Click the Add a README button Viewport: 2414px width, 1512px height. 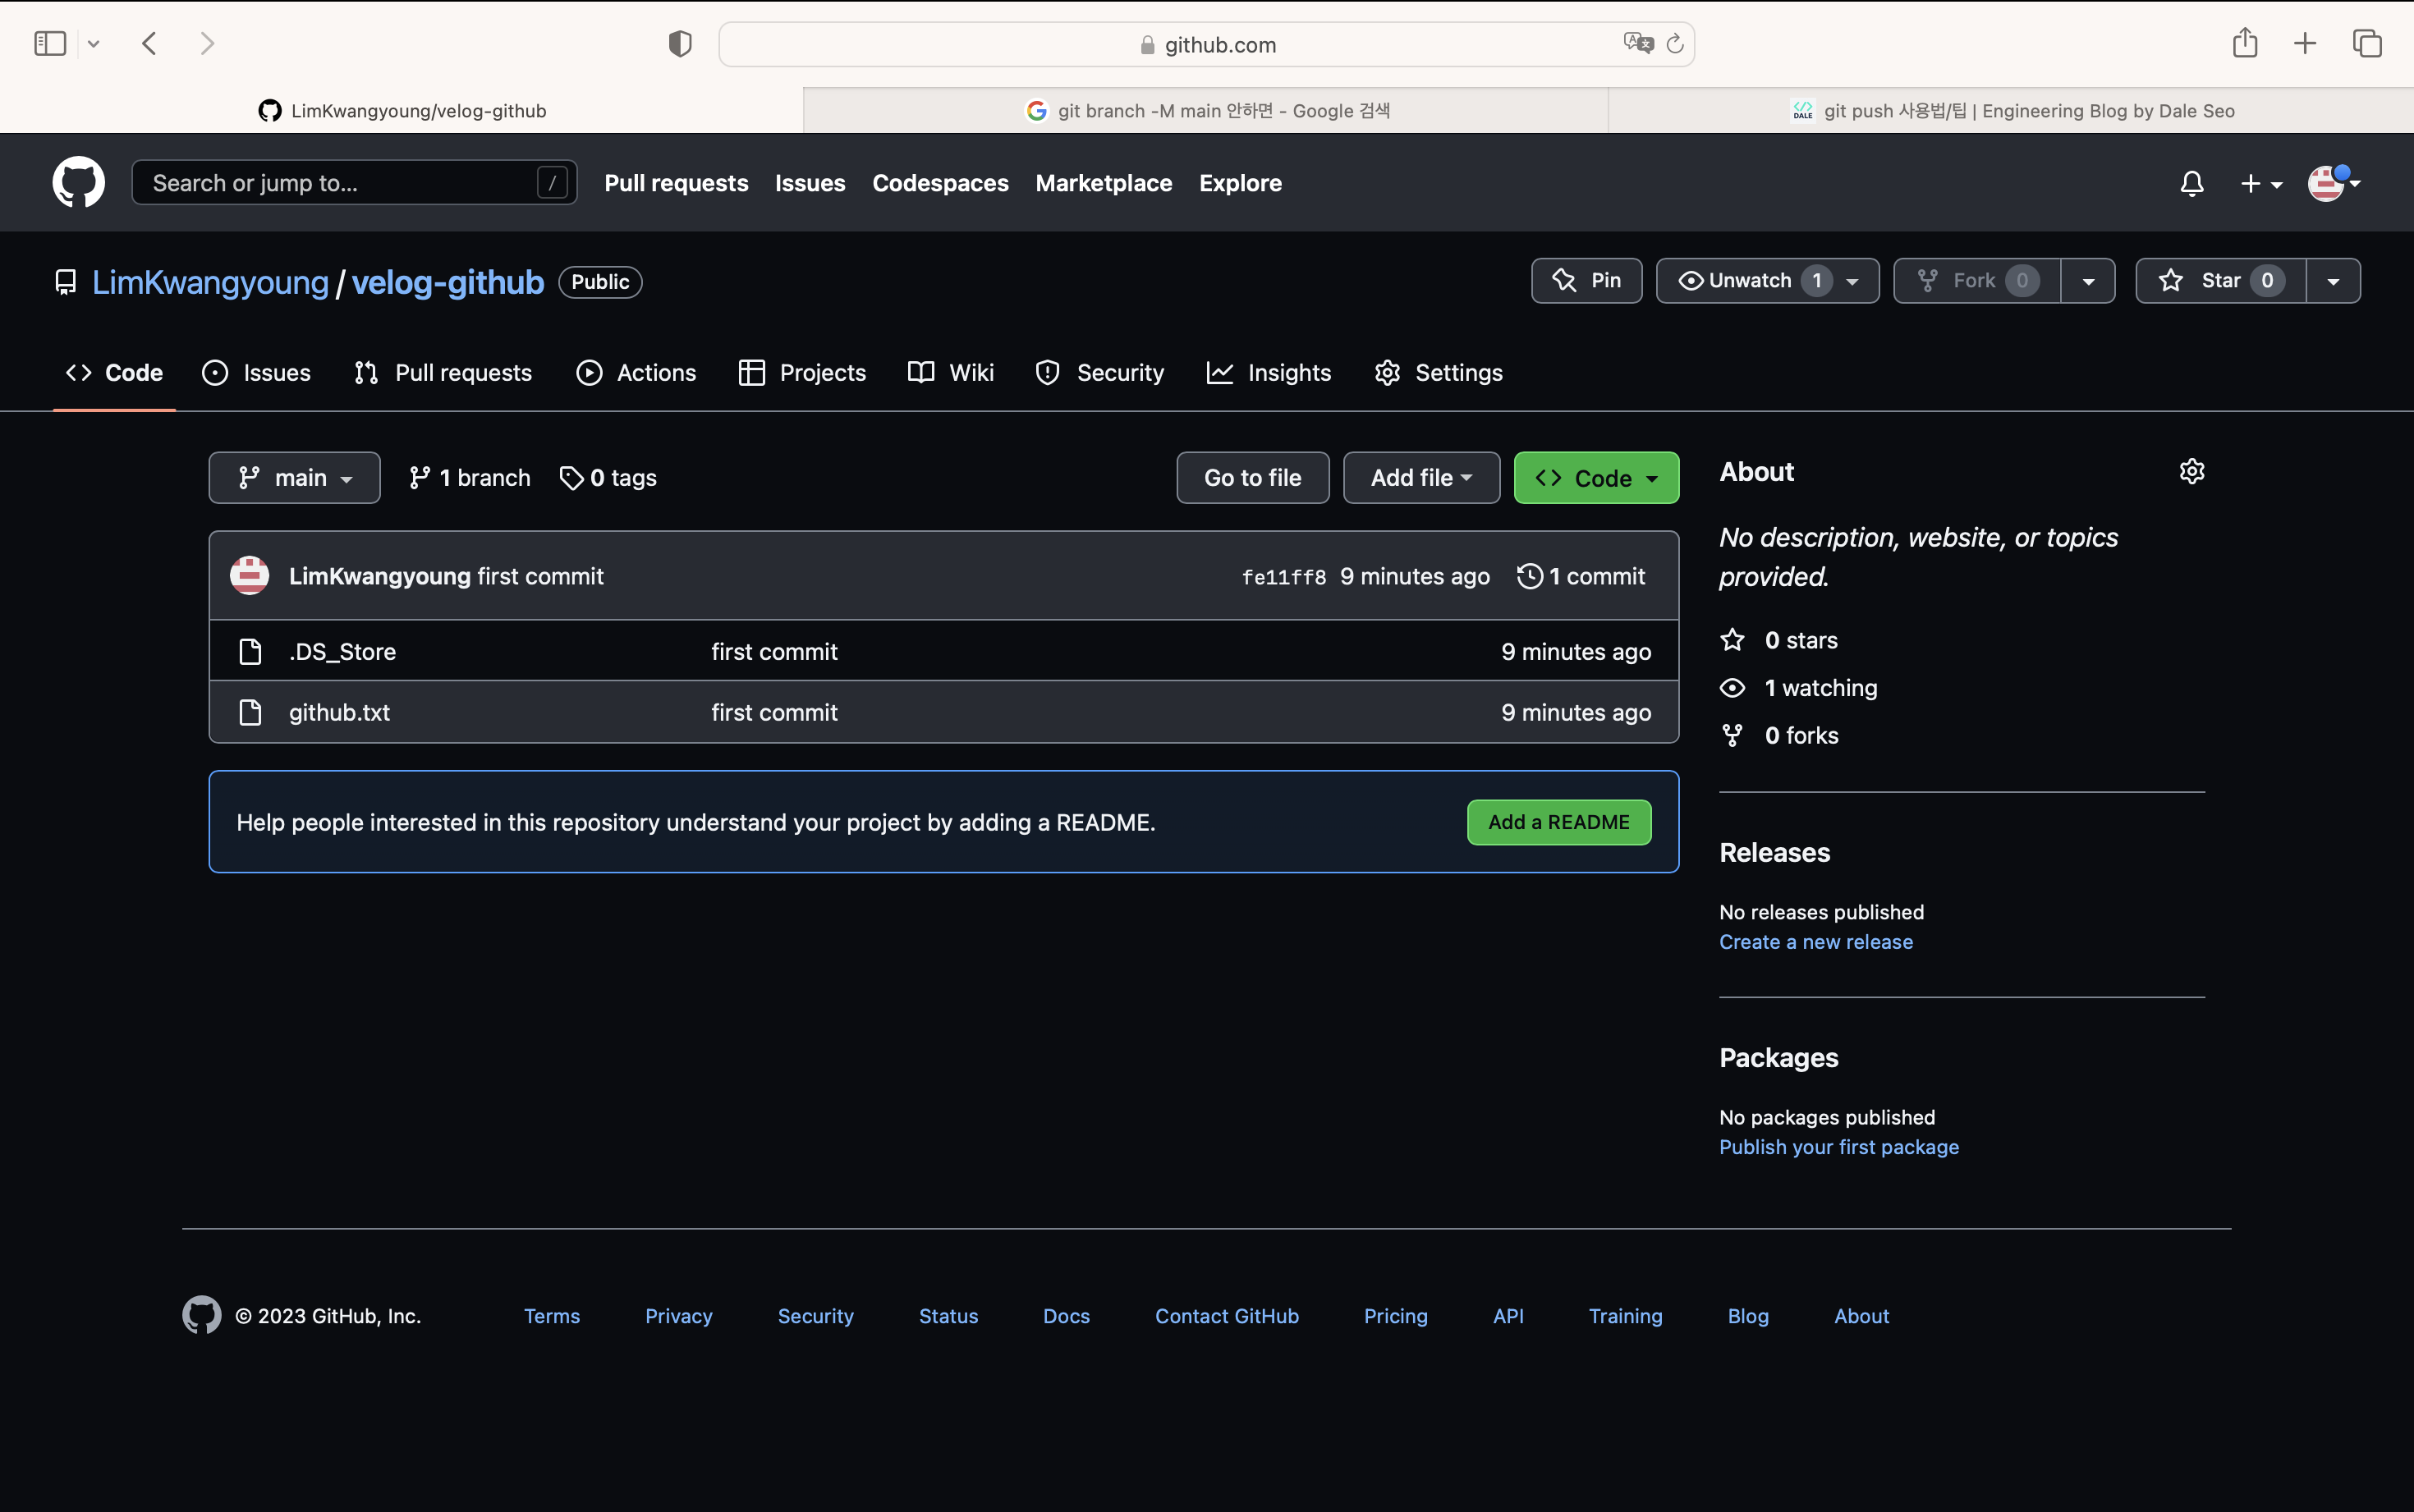tap(1558, 822)
